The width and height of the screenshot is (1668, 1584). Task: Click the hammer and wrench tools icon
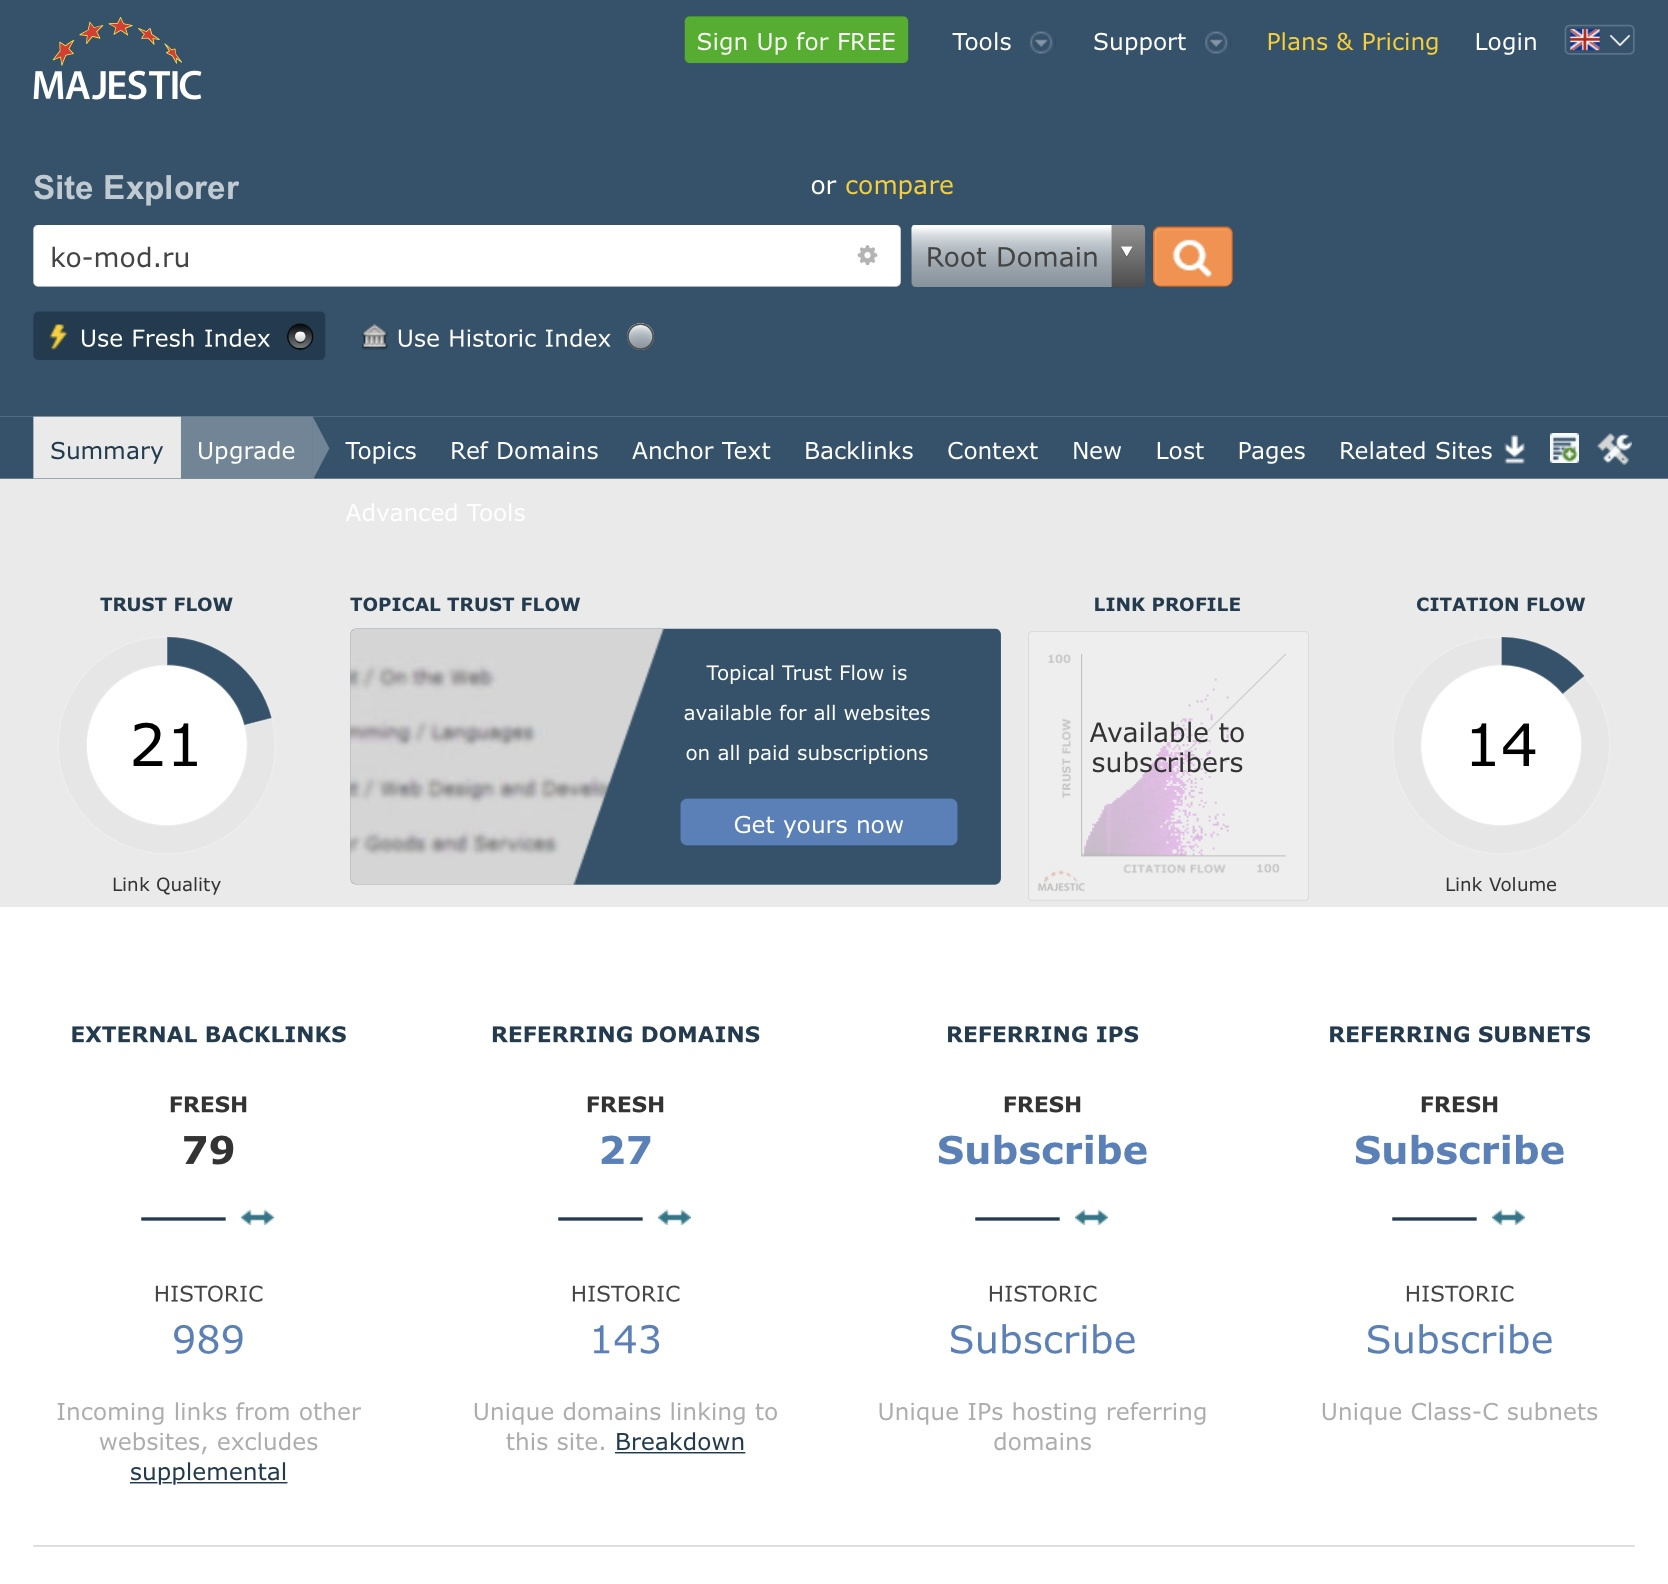tap(1615, 449)
